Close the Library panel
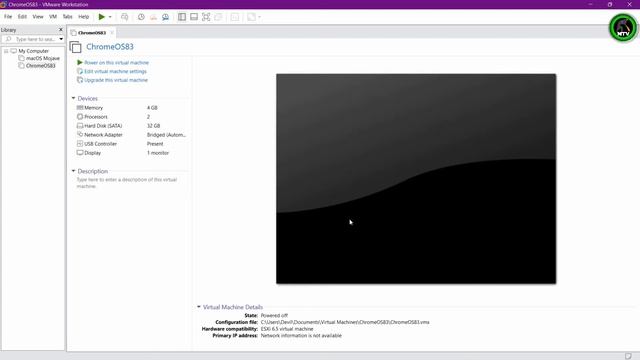 pos(61,30)
